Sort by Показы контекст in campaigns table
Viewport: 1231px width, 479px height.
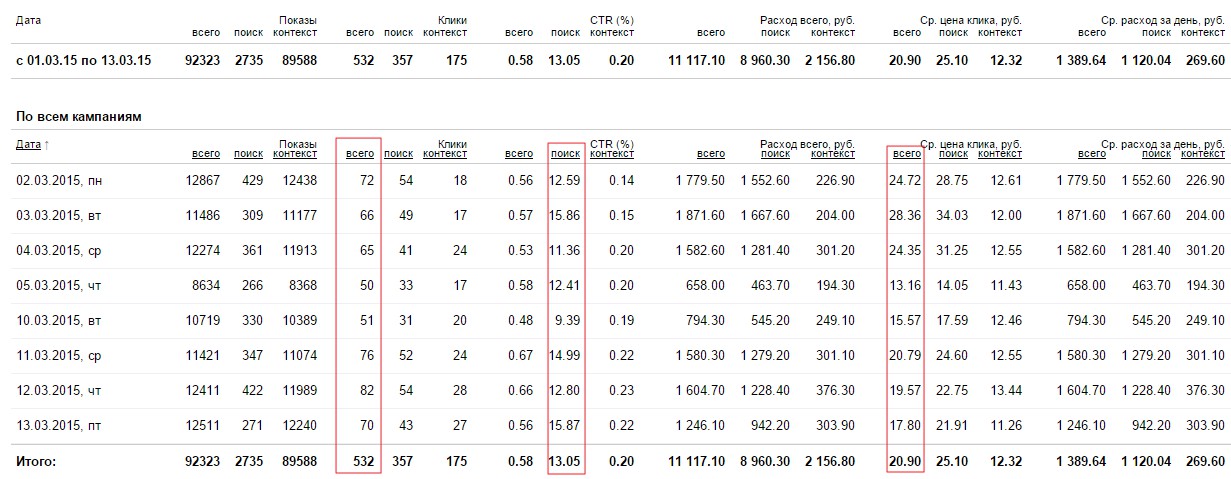(295, 154)
